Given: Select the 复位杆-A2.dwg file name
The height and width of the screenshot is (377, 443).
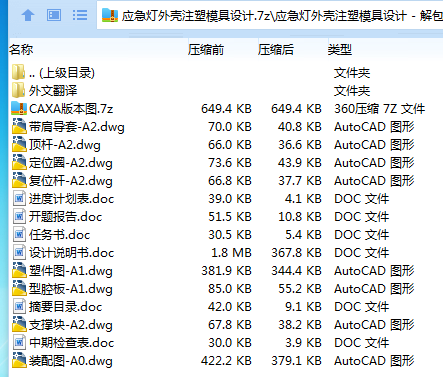Looking at the screenshot, I should click(71, 181).
